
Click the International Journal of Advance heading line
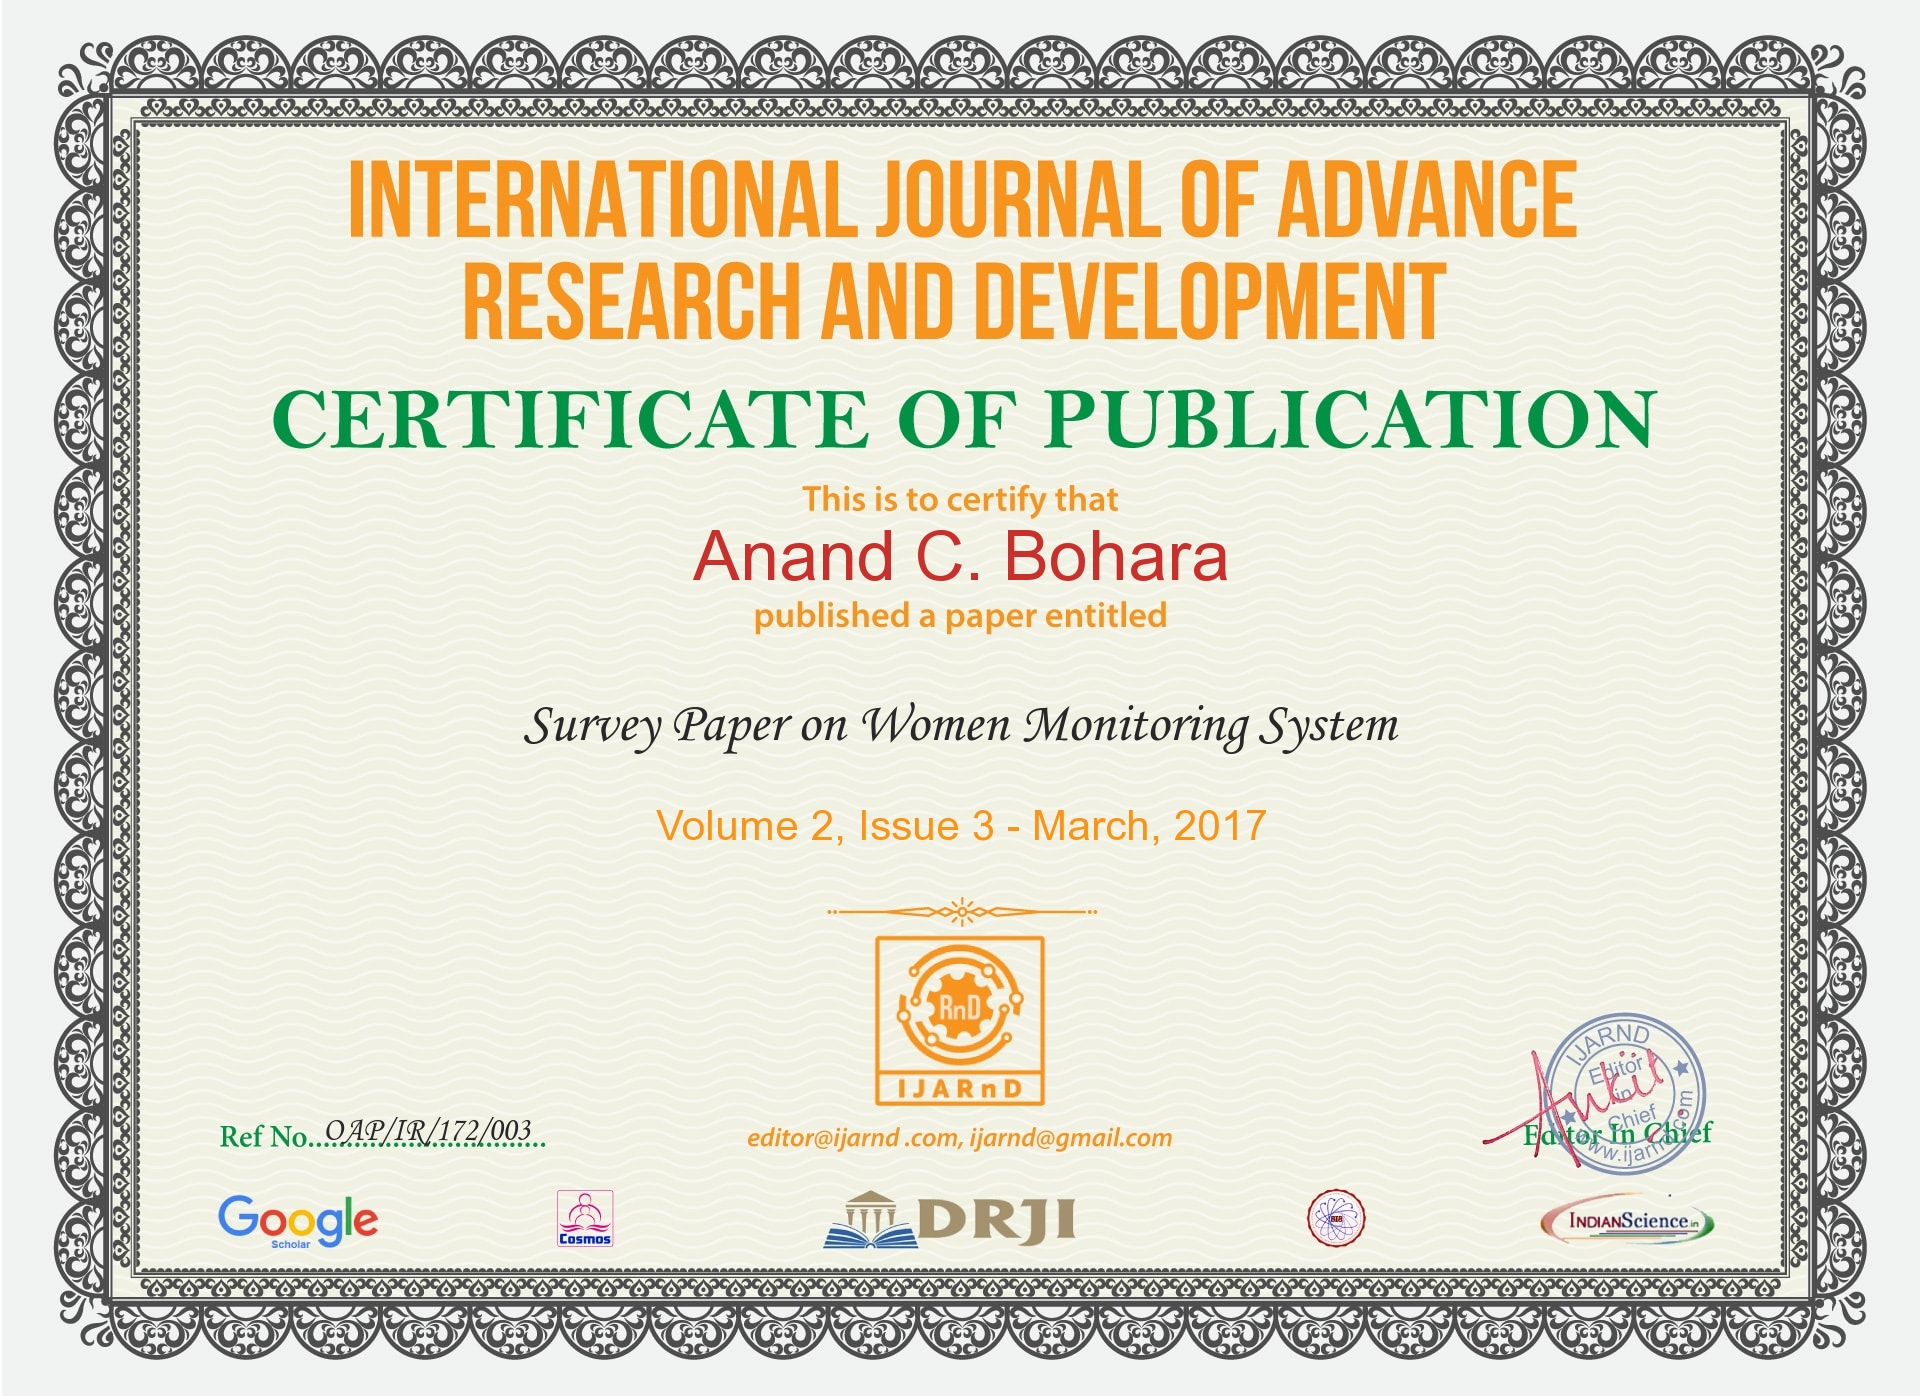coord(962,200)
